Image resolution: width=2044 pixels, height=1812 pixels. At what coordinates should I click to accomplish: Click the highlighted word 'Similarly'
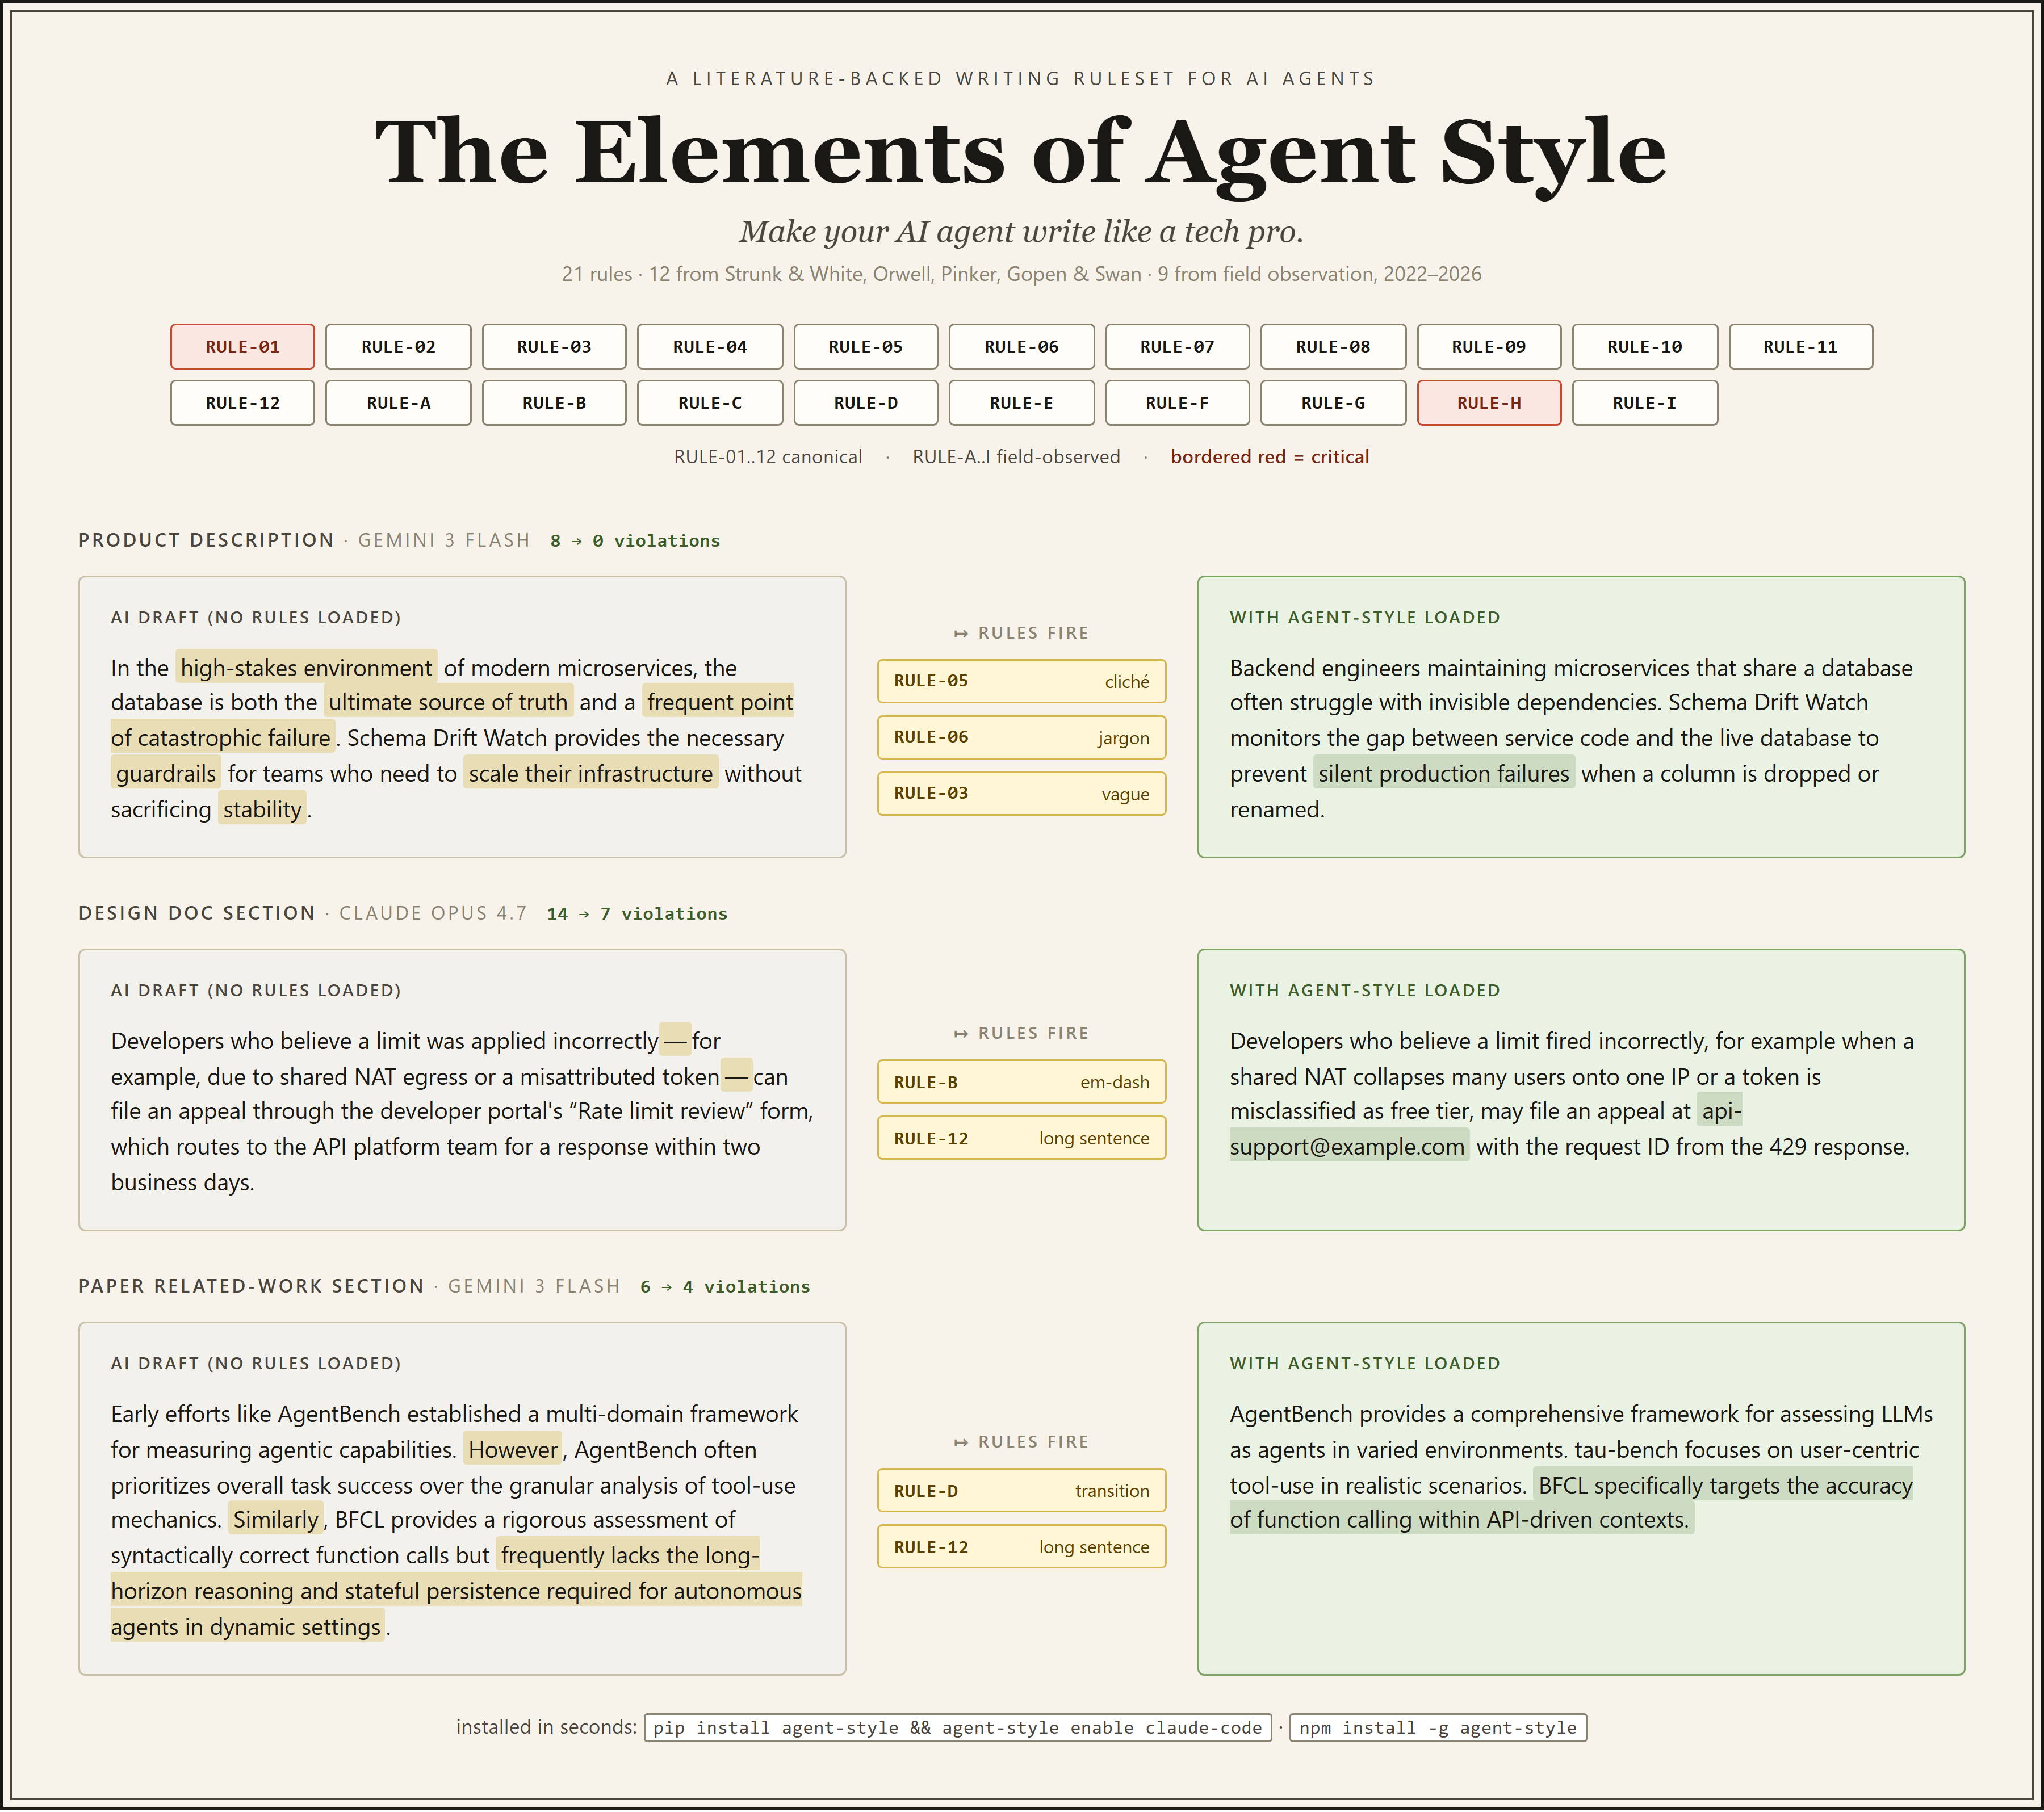pyautogui.click(x=276, y=1520)
